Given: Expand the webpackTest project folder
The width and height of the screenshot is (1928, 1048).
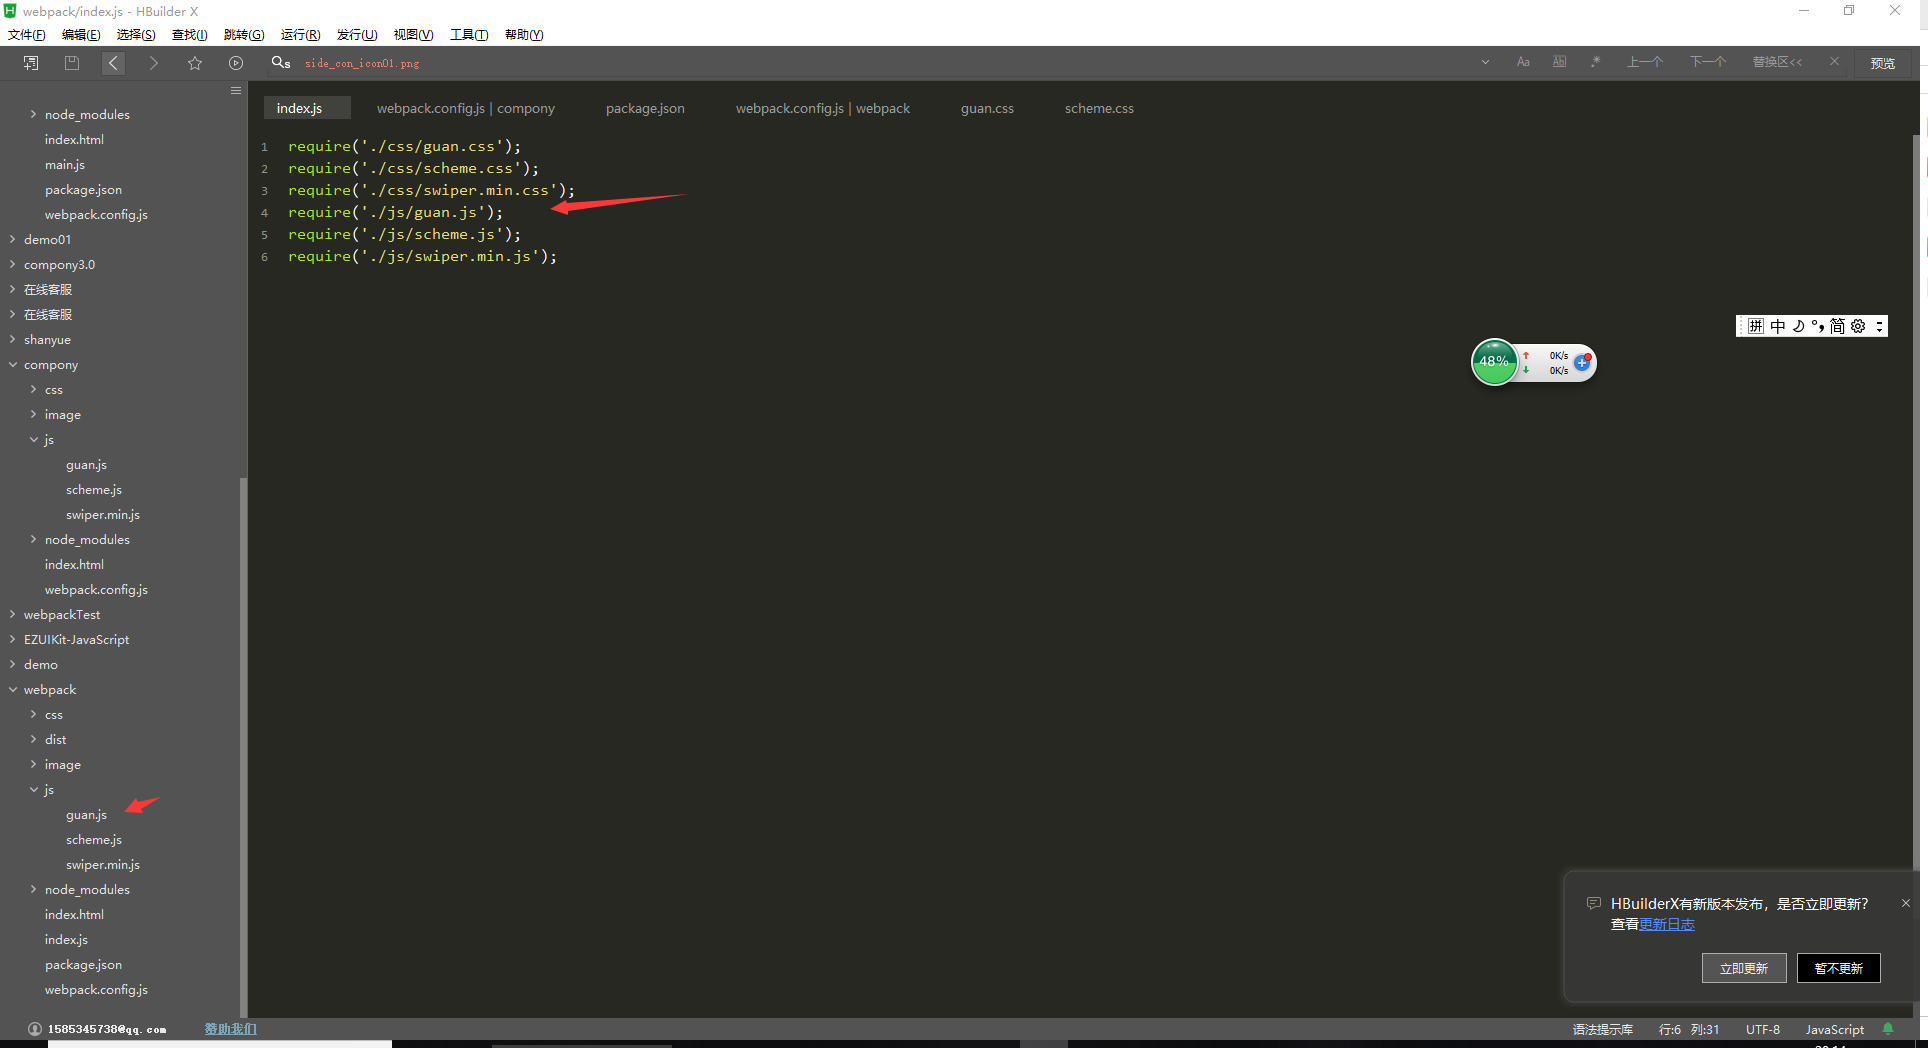Looking at the screenshot, I should point(13,615).
